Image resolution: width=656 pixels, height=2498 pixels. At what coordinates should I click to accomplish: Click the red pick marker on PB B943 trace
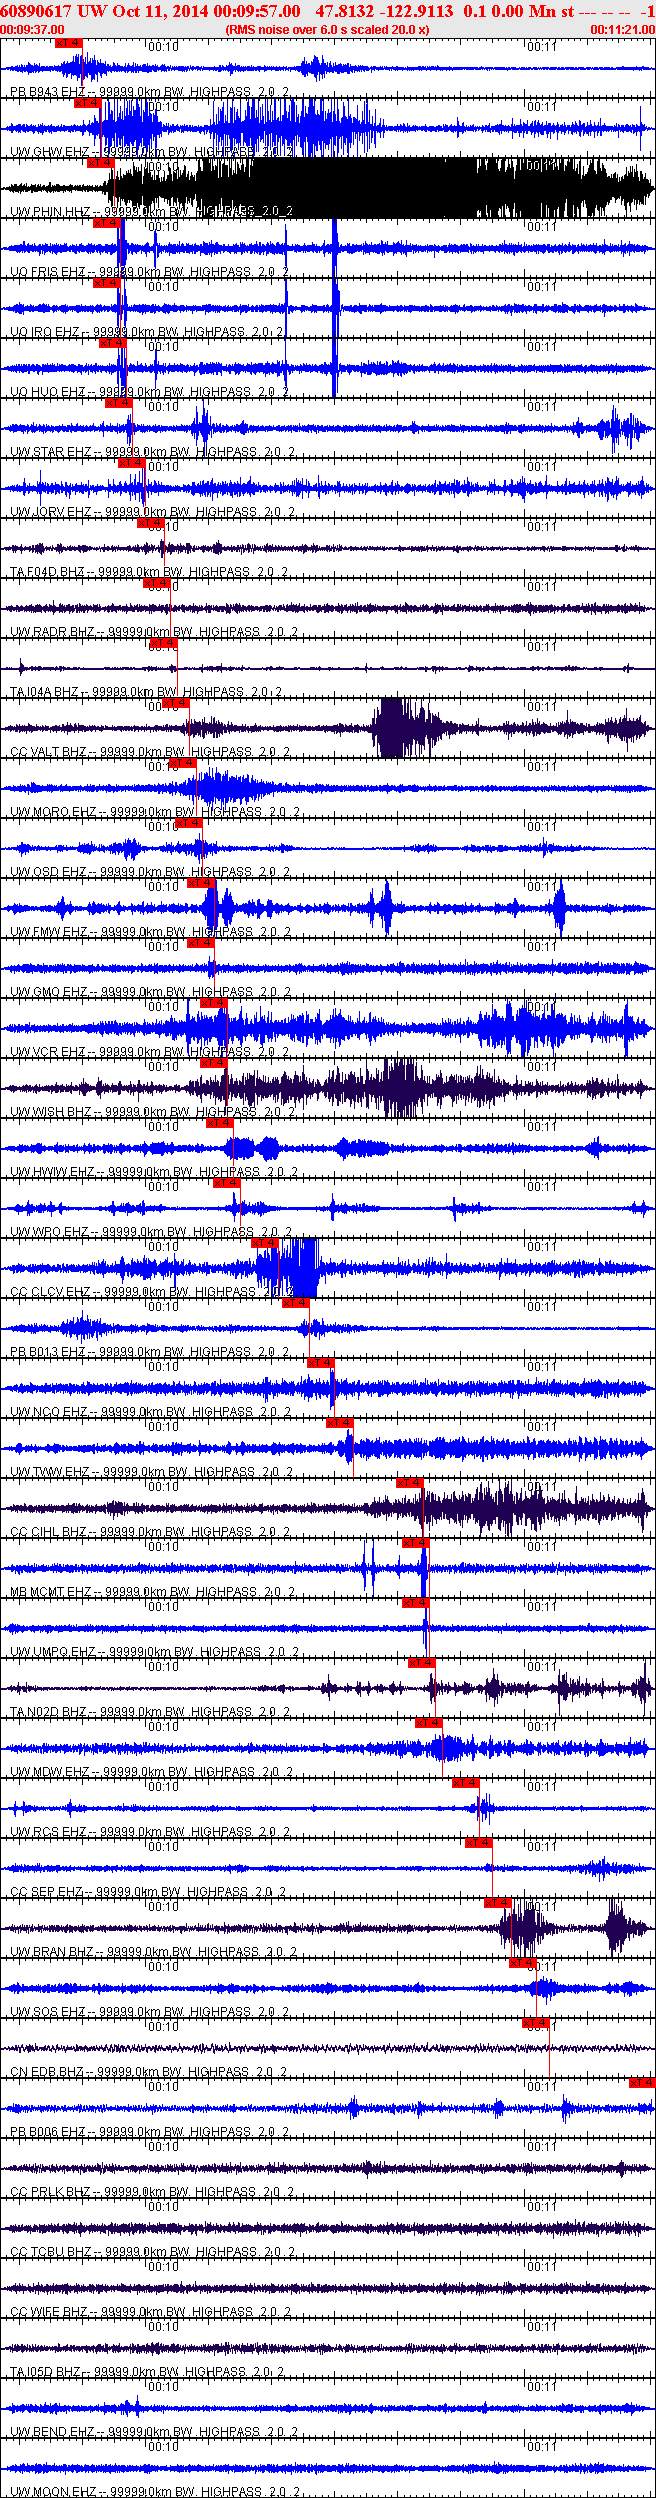(68, 43)
